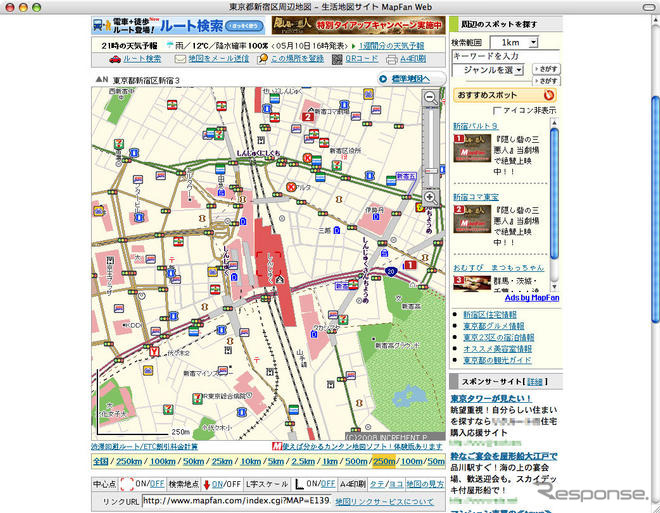The height and width of the screenshot is (513, 660).
Task: Click the zoom level slider handle on the map
Action: pos(431,171)
